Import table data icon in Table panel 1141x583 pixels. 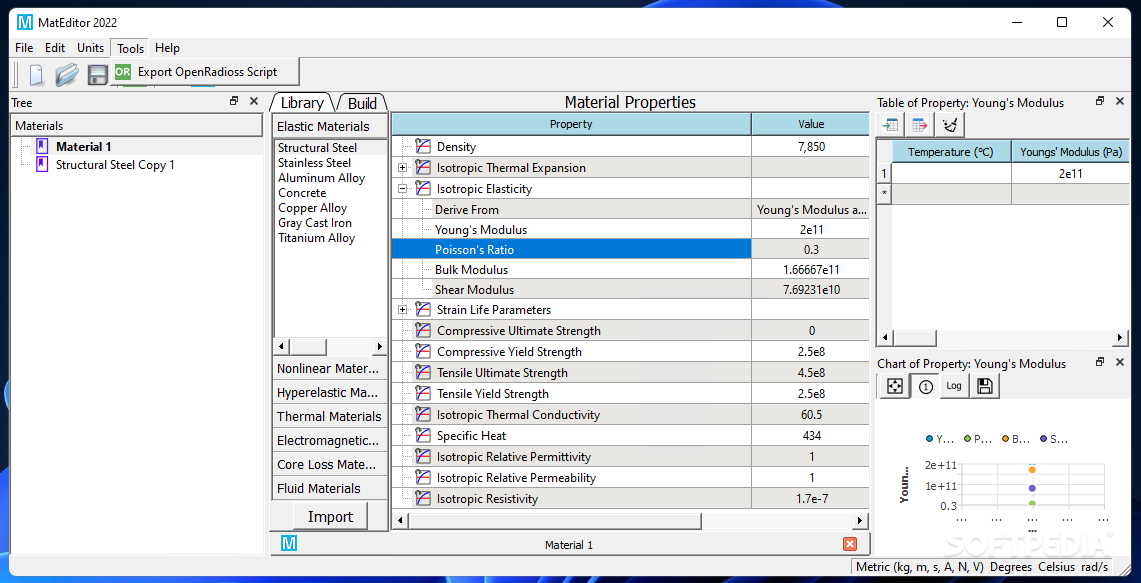pyautogui.click(x=891, y=125)
